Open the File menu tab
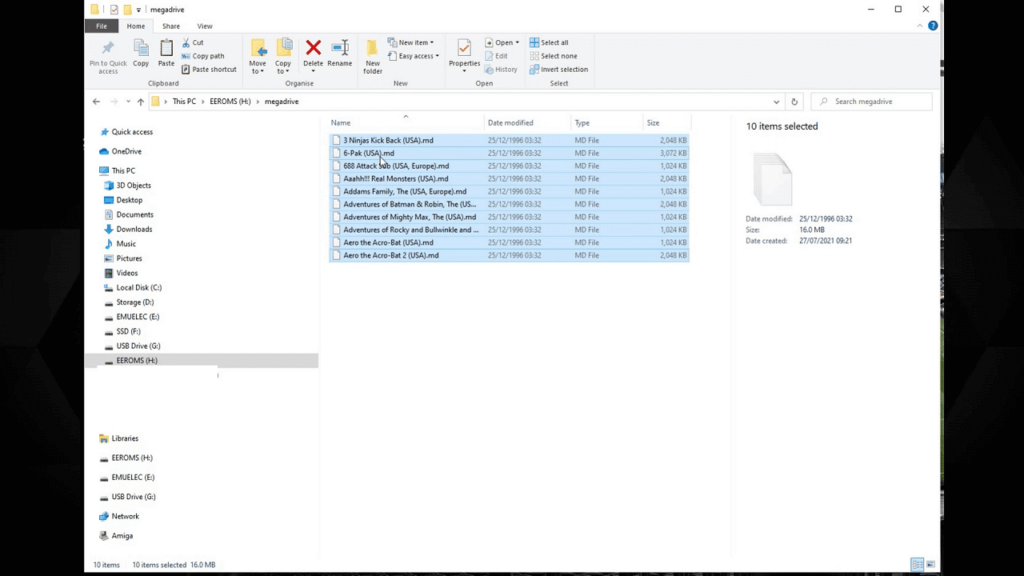Viewport: 1024px width, 576px height. coord(101,26)
